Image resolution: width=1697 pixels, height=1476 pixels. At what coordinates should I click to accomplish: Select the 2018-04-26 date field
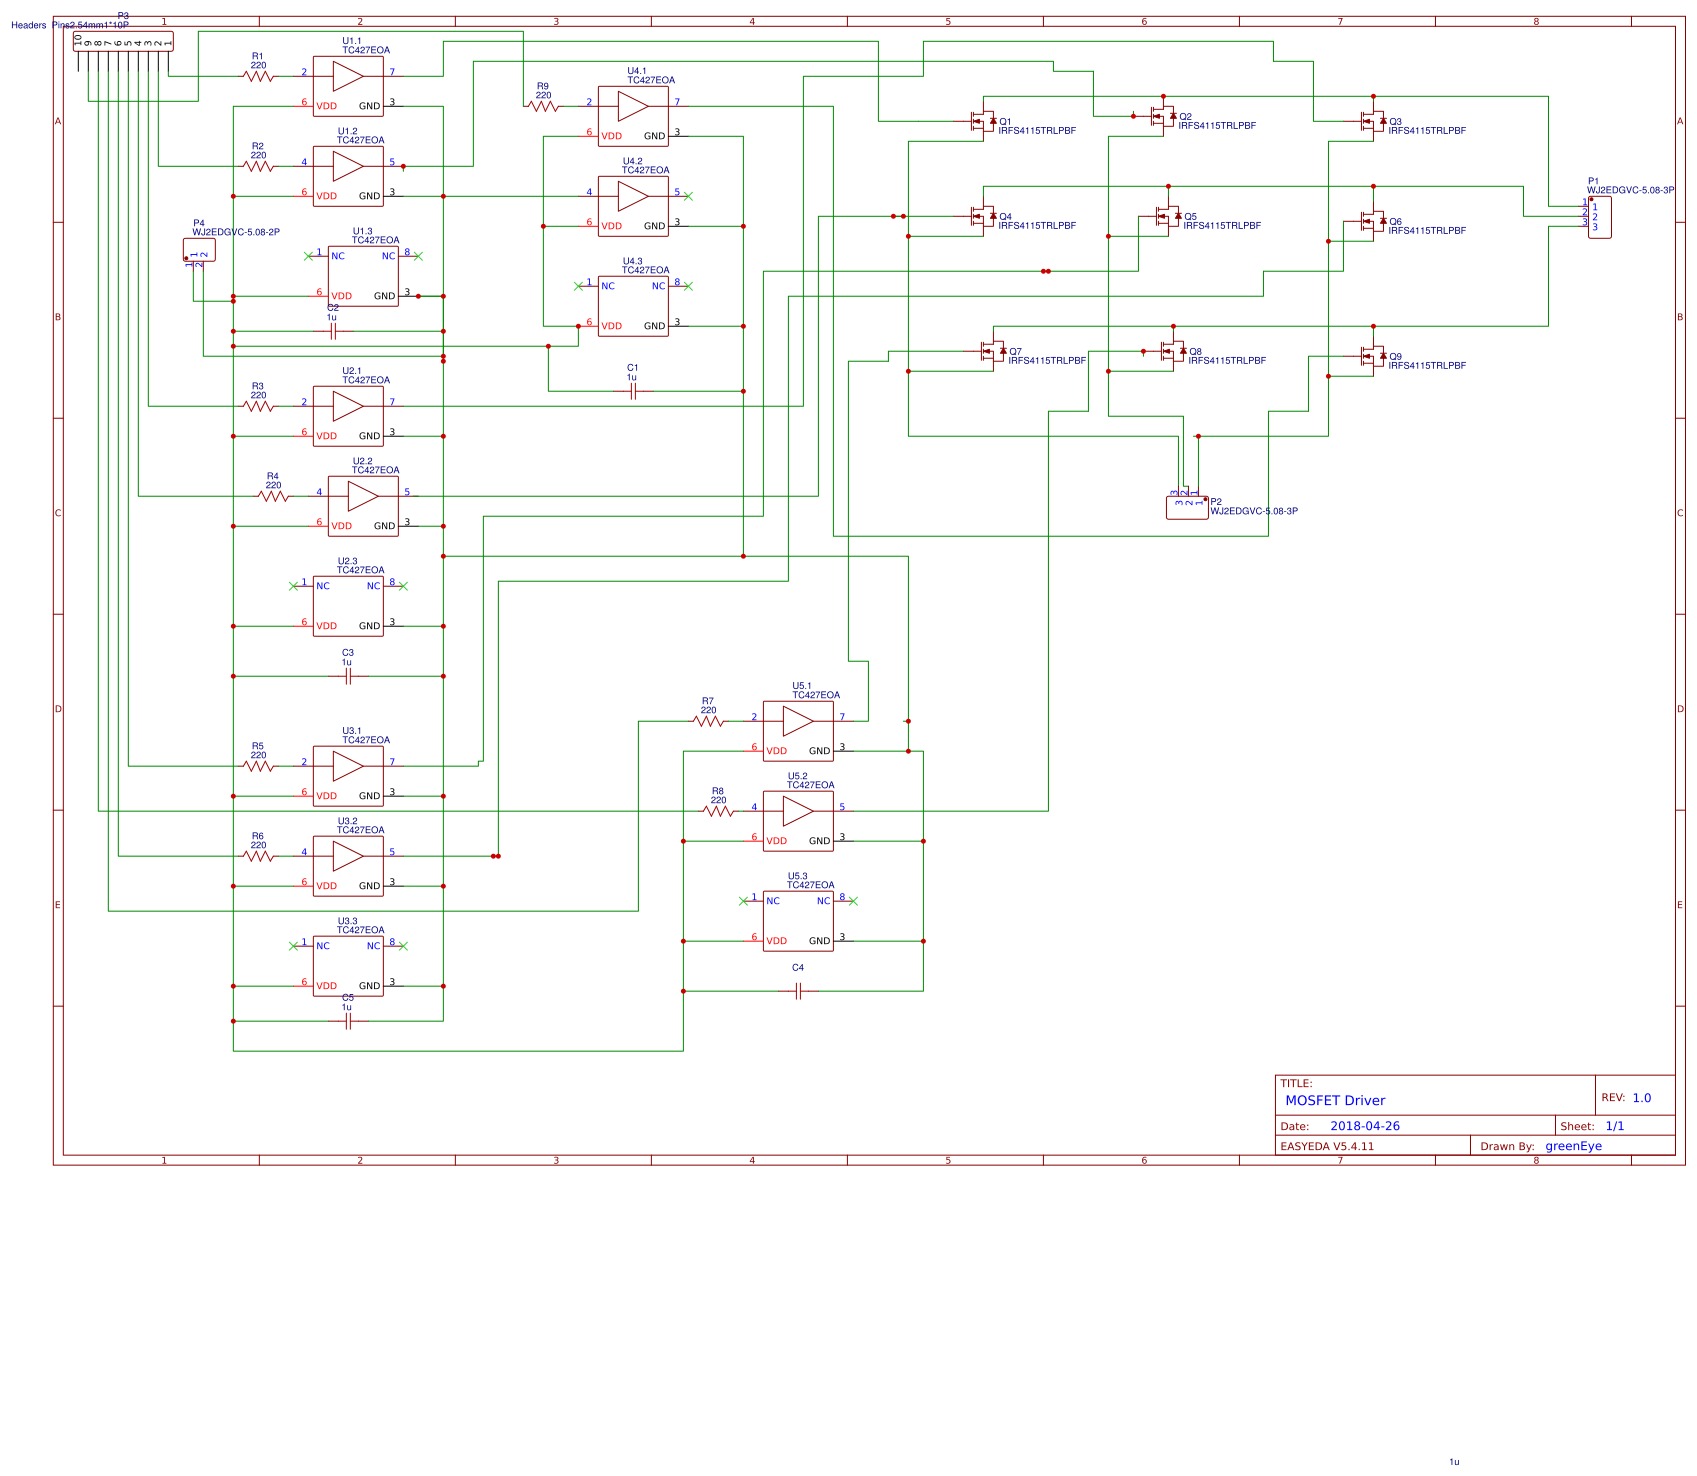[1364, 1125]
